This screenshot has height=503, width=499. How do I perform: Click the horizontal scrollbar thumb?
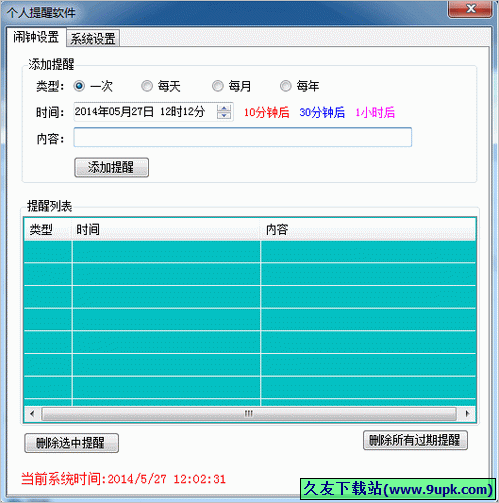pyautogui.click(x=249, y=414)
